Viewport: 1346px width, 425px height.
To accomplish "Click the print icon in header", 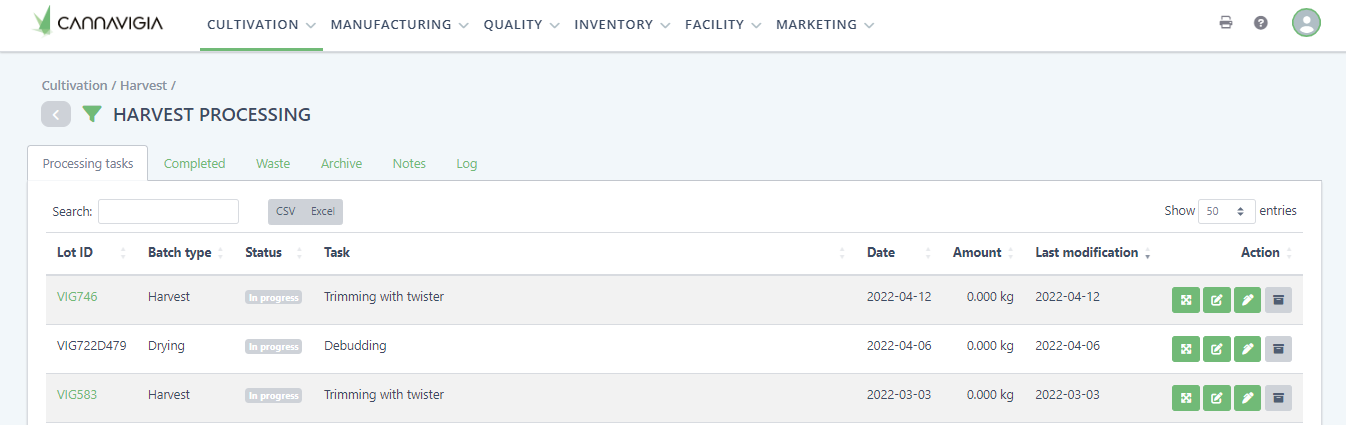I will 1226,23.
